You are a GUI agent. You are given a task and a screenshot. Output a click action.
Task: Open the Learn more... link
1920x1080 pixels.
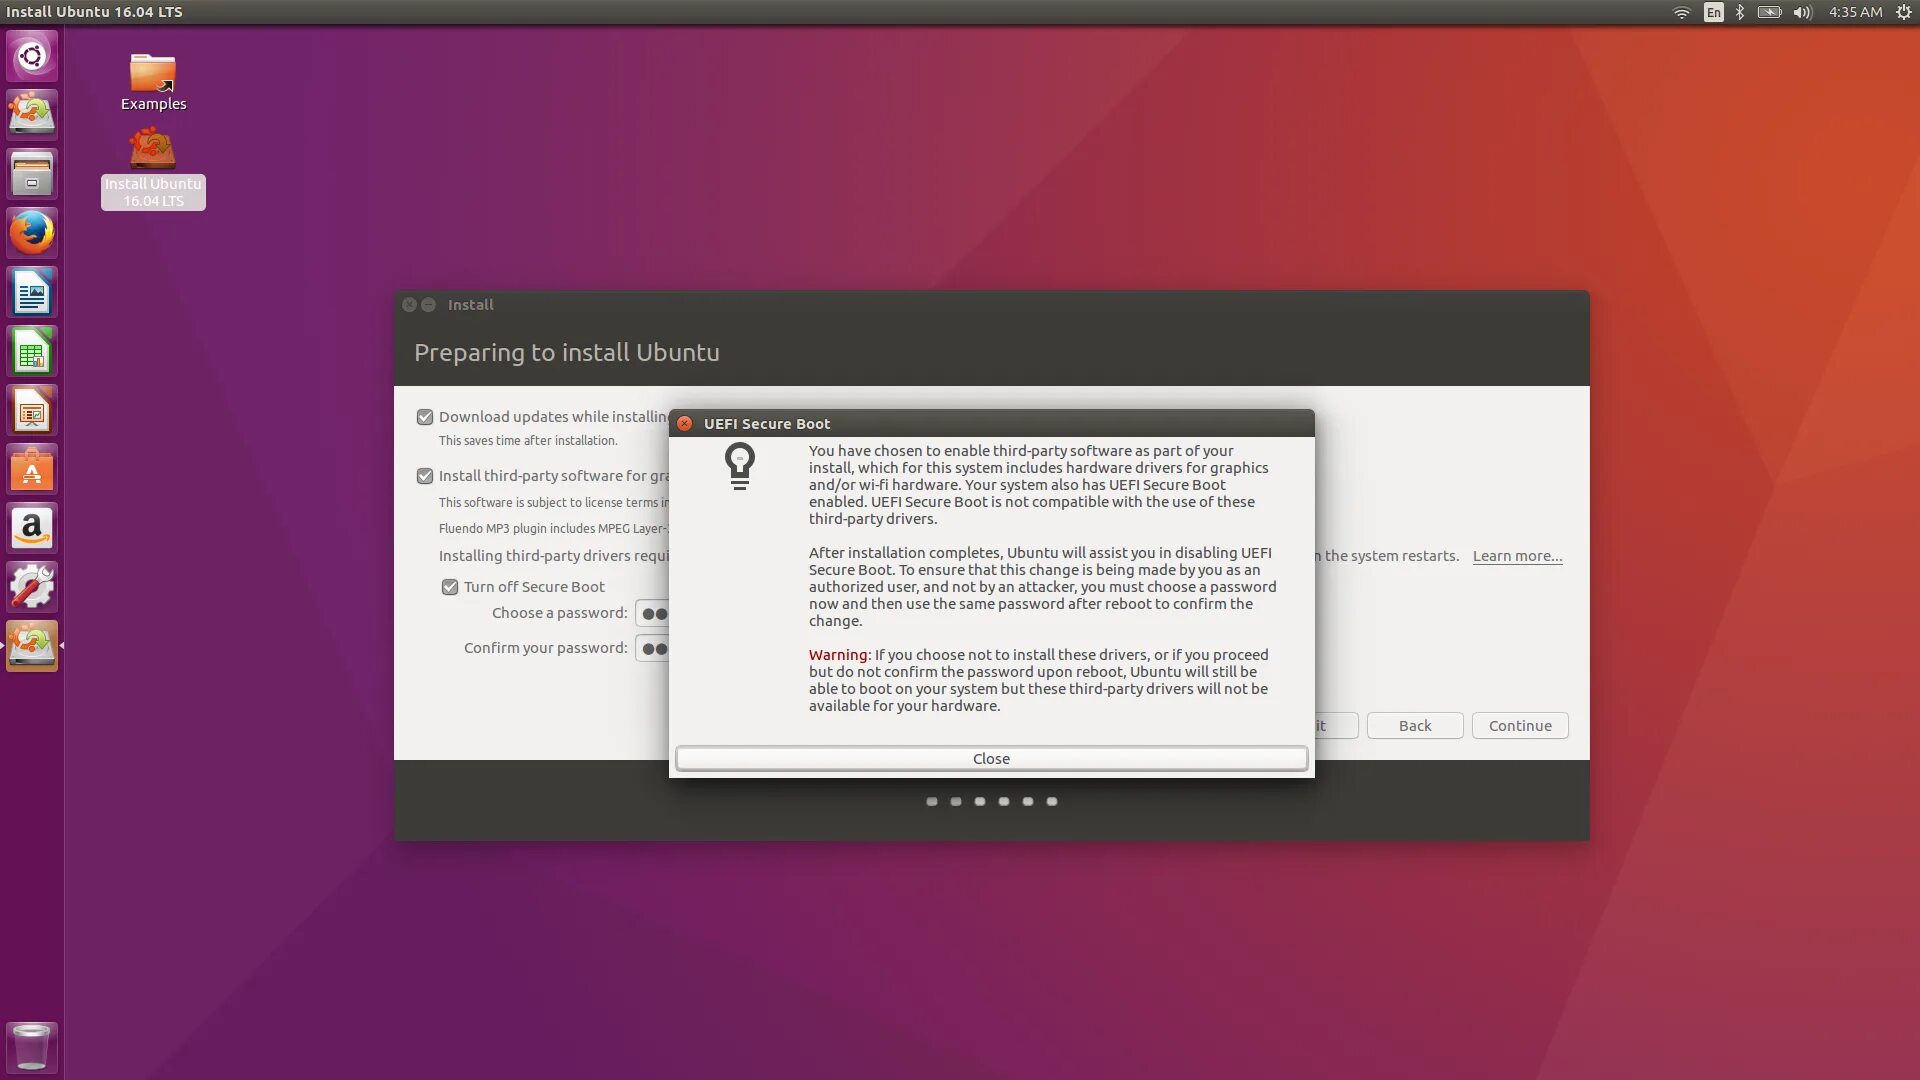1517,556
